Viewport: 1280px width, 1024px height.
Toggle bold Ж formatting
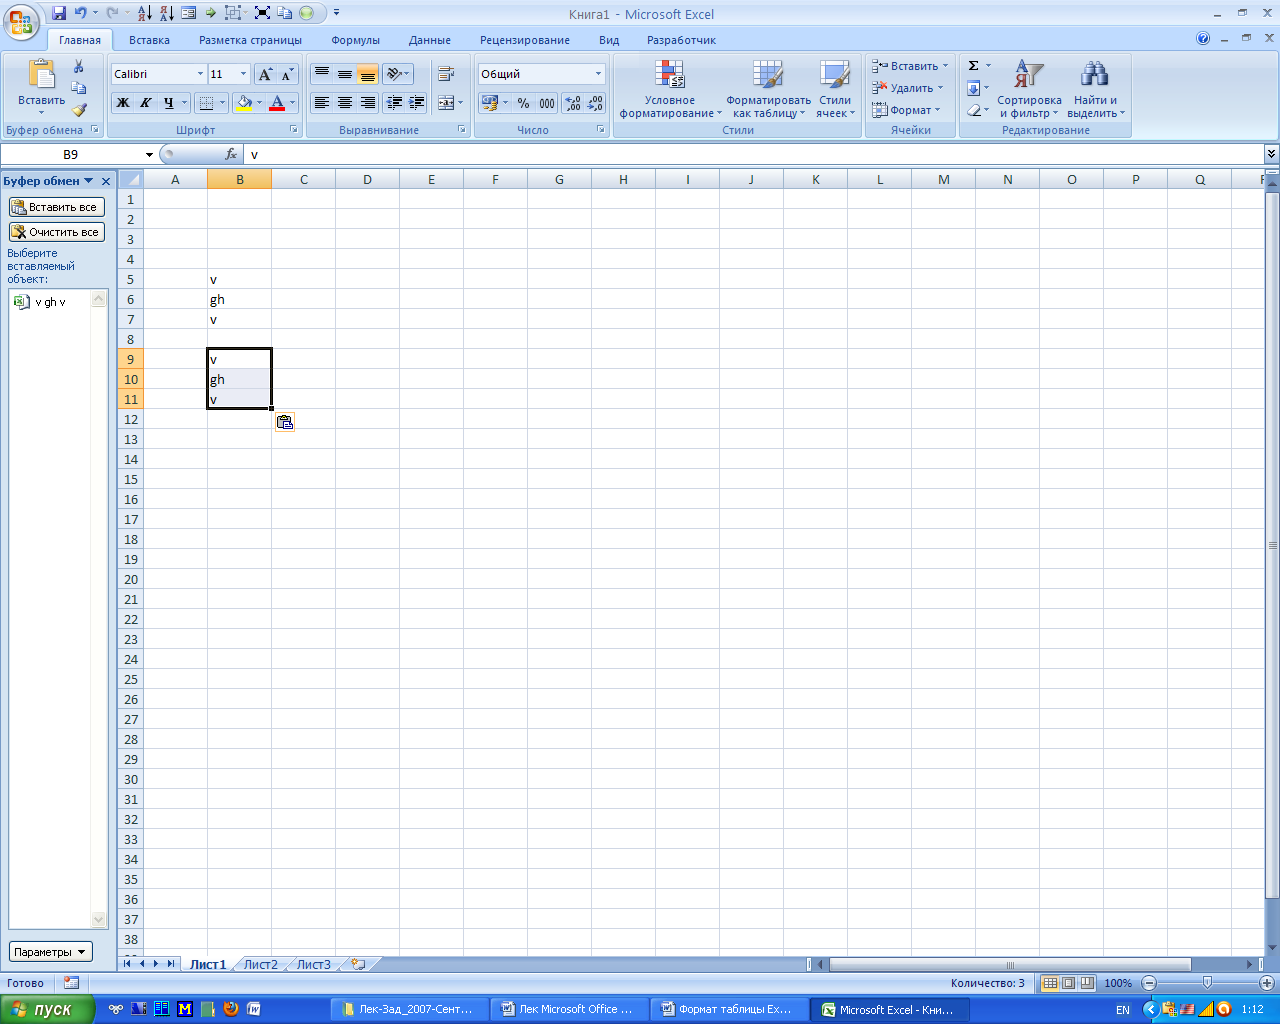point(122,103)
